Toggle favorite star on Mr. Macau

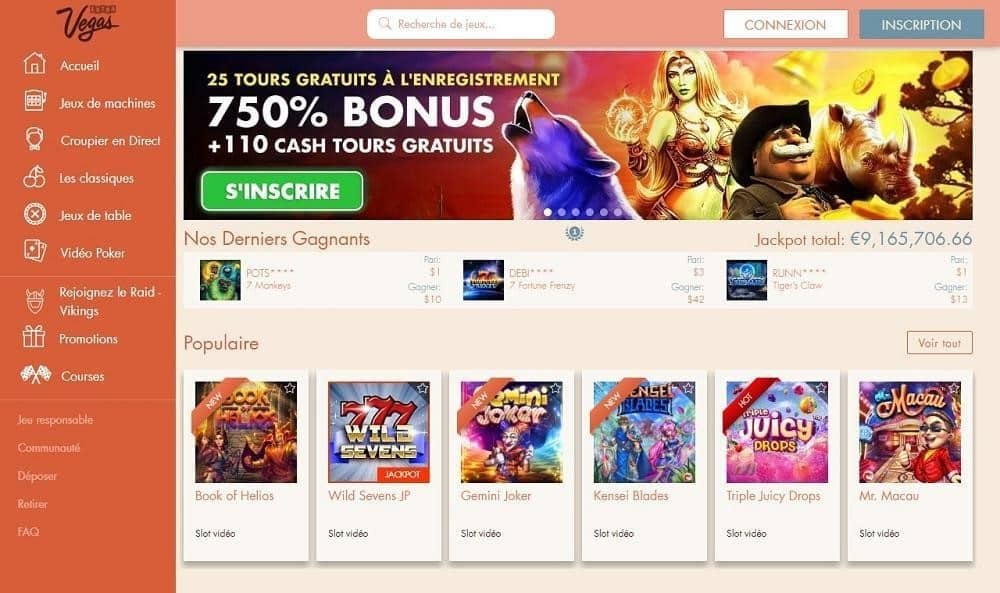(x=953, y=388)
